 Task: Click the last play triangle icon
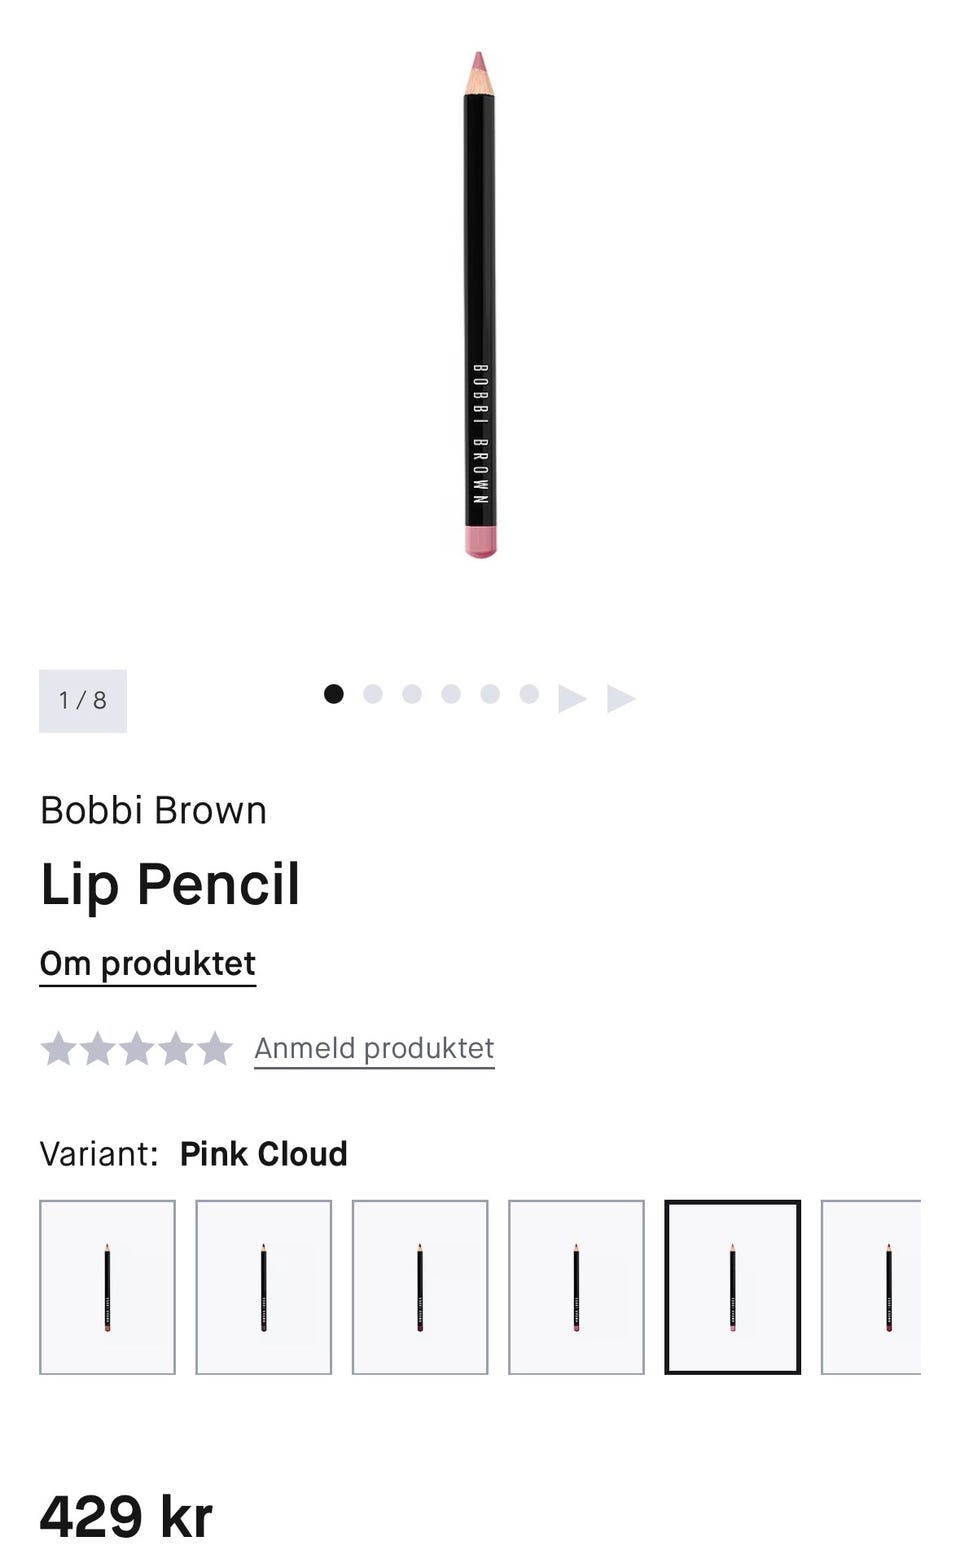[x=621, y=698]
